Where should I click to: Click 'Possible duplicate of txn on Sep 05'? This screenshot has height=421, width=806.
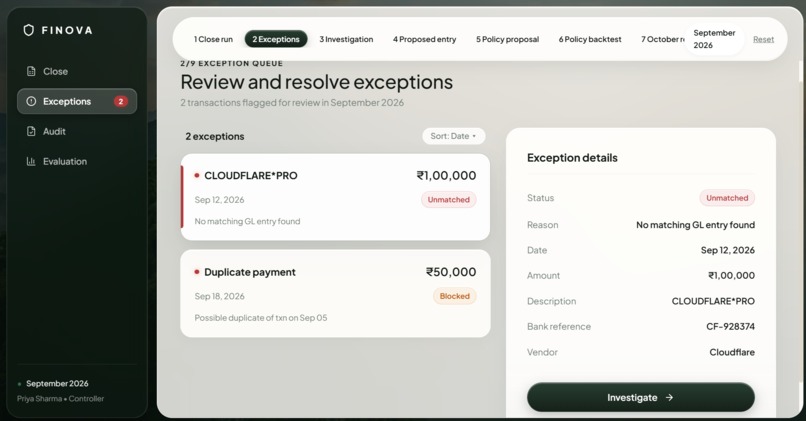click(x=261, y=318)
